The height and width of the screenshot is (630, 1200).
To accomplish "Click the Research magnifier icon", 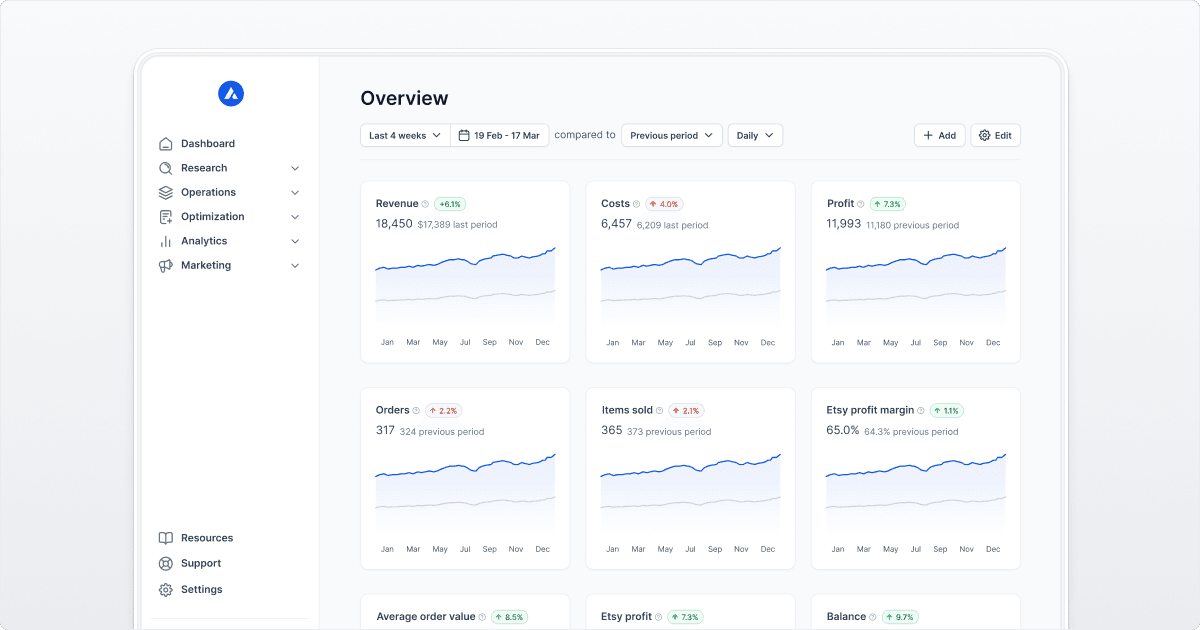I will 166,168.
